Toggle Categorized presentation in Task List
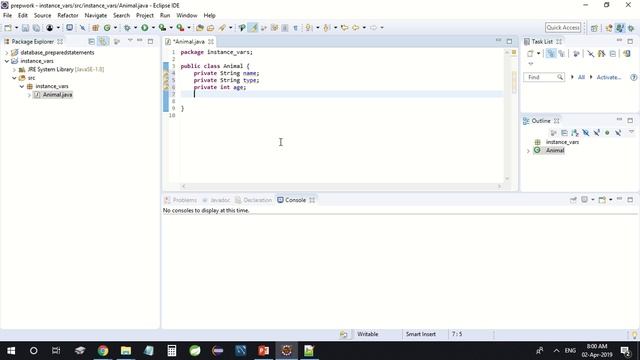640x360 pixels. point(551,53)
